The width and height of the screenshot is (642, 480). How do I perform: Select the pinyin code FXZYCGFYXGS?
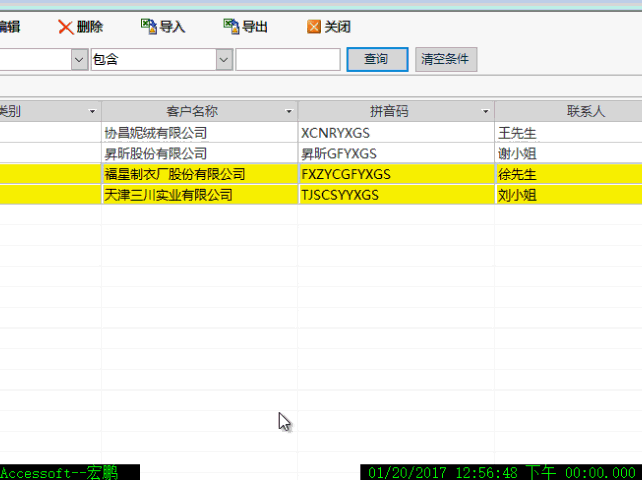[396, 174]
